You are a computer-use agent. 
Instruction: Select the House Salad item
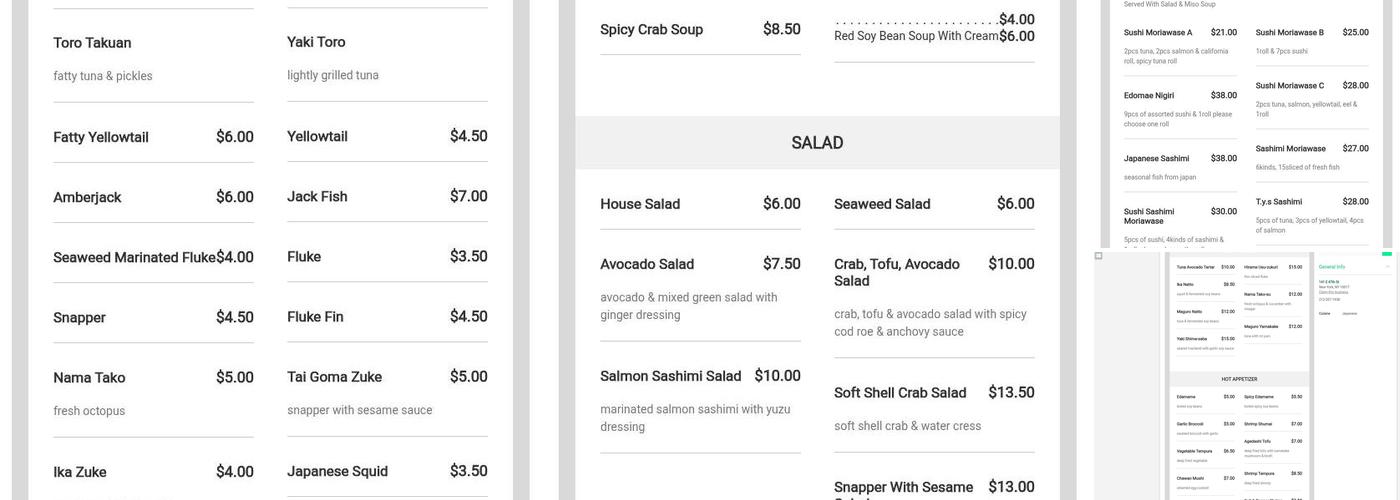[x=640, y=204]
